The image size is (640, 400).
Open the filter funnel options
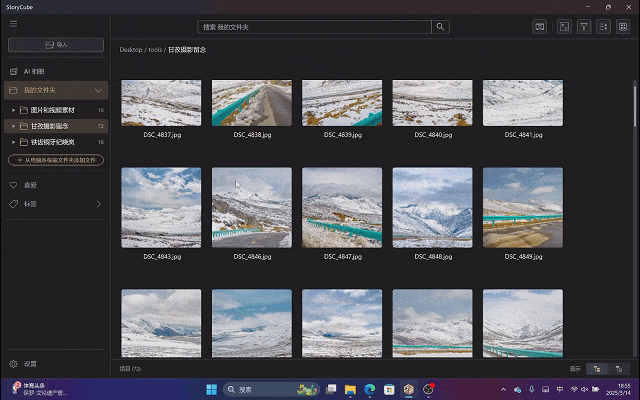point(585,27)
